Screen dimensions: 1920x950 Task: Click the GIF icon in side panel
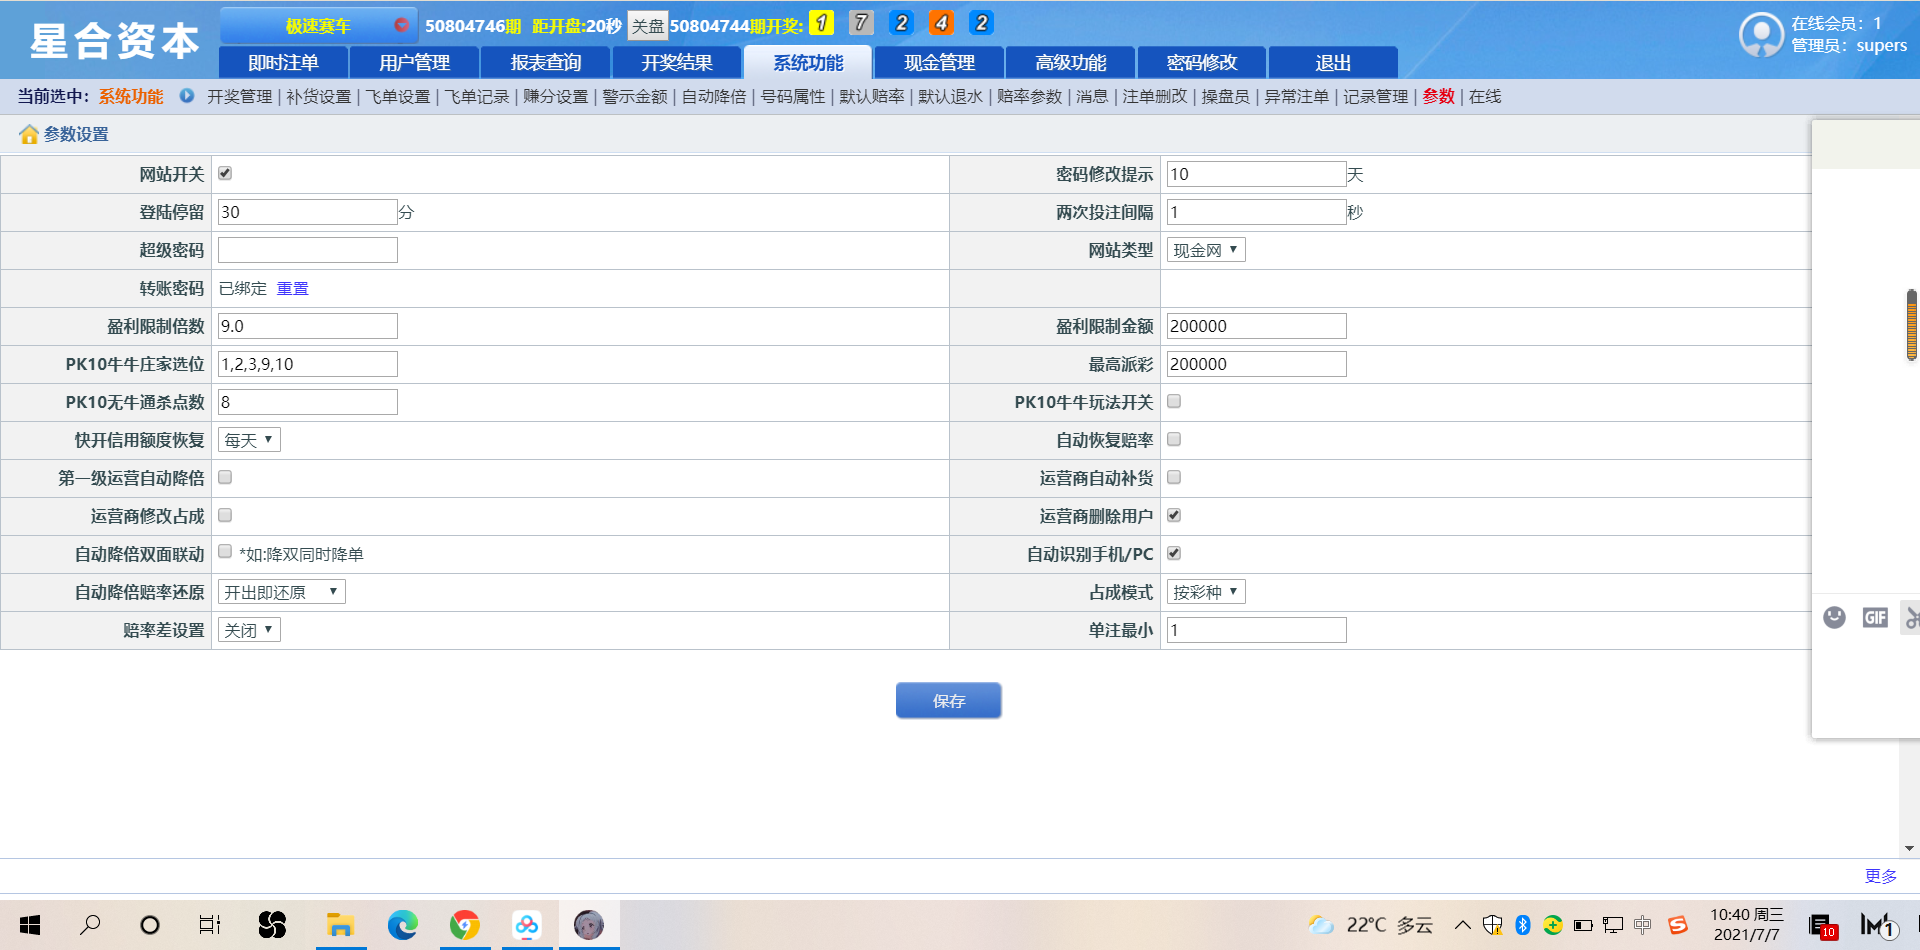point(1875,617)
